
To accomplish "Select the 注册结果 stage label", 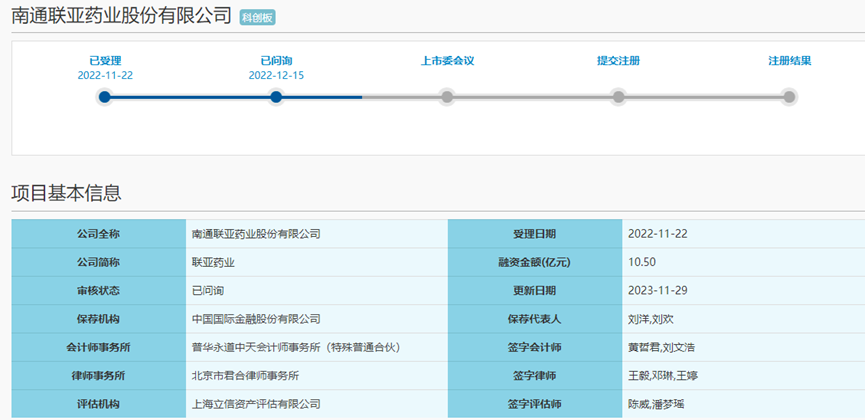I will [789, 61].
